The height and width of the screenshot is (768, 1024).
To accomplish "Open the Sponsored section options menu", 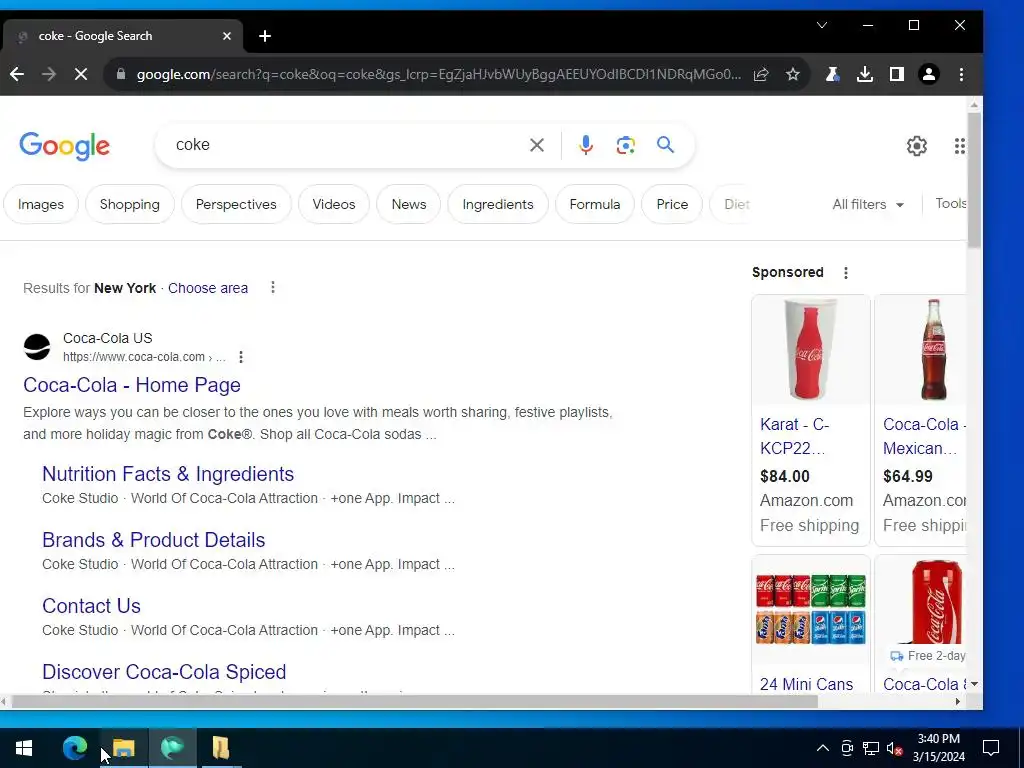I will pyautogui.click(x=846, y=273).
